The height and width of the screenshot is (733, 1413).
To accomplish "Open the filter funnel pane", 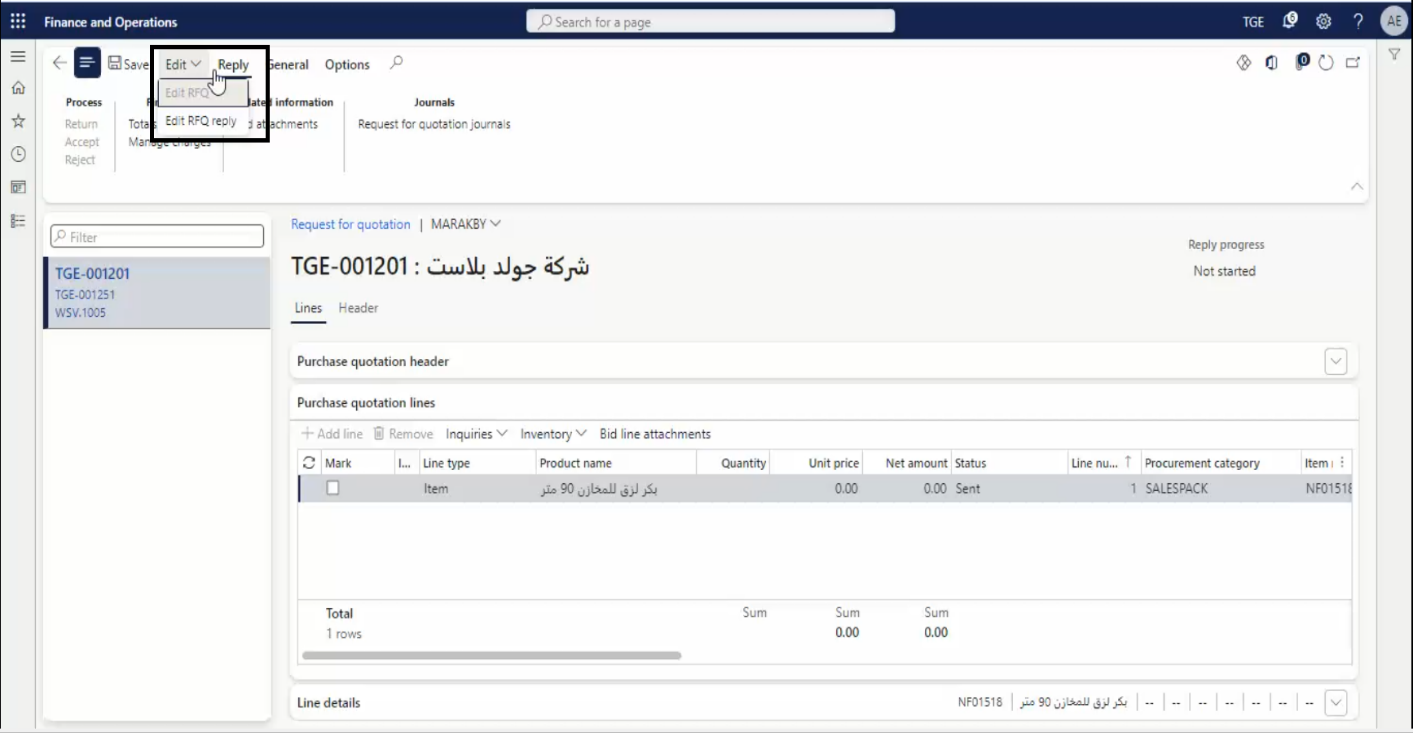I will coord(1394,57).
